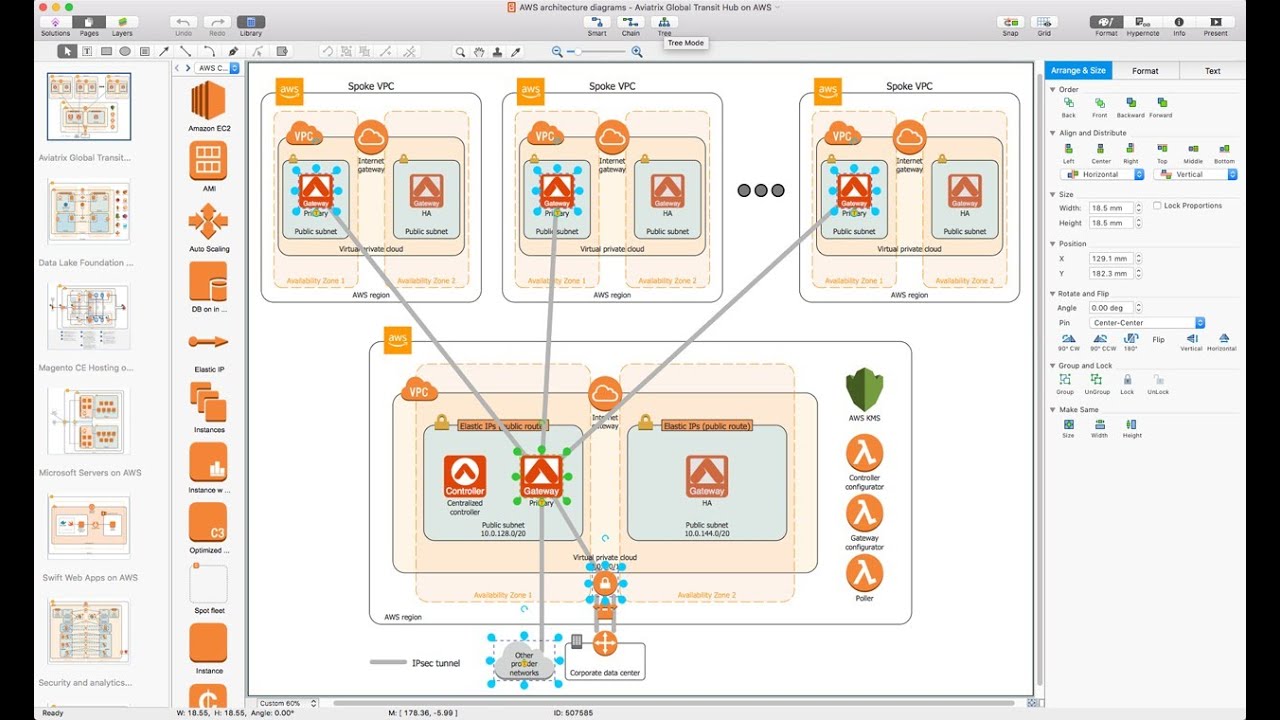Screen dimensions: 1280x720
Task: Click the zoom out magnifier icon
Action: 557,52
